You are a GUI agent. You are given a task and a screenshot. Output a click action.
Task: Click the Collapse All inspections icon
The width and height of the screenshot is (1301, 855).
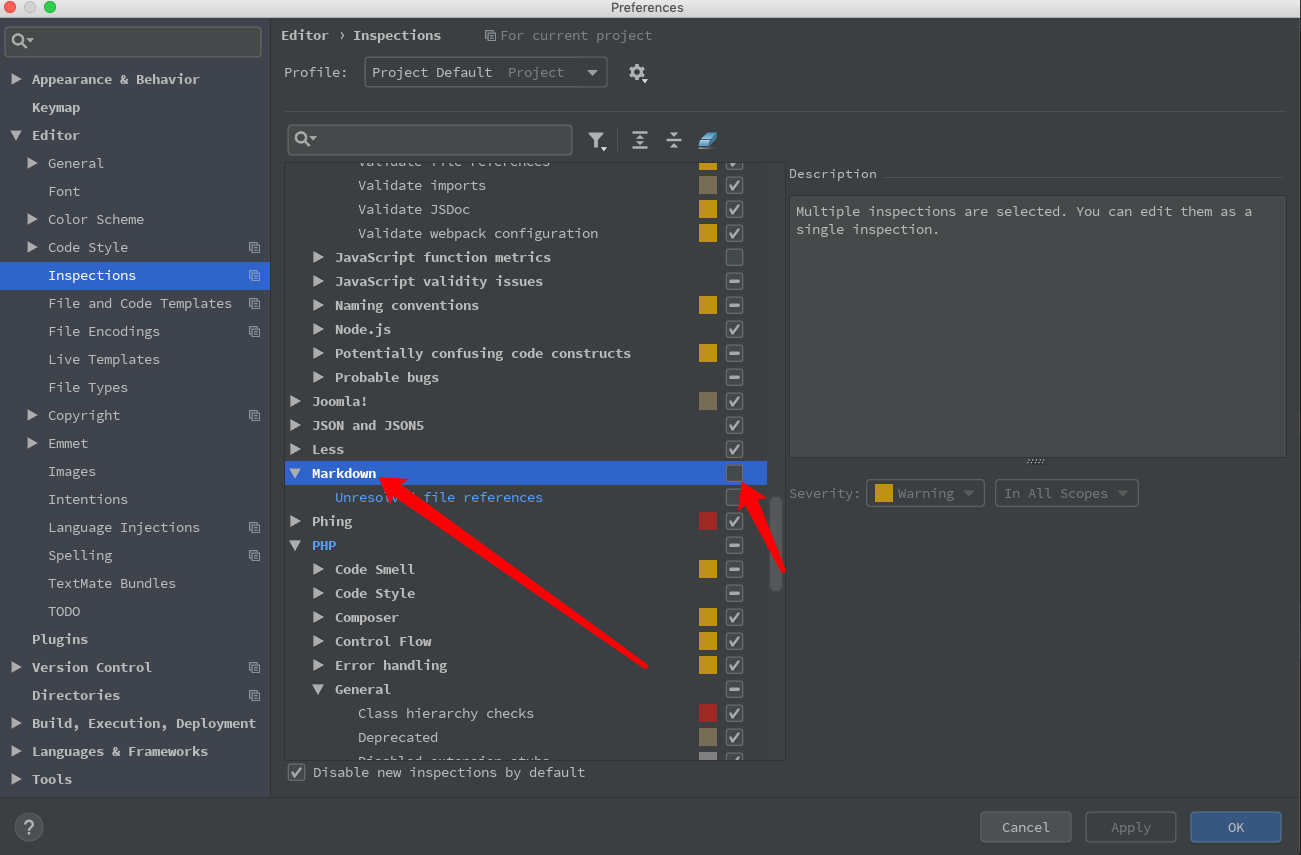pos(674,140)
